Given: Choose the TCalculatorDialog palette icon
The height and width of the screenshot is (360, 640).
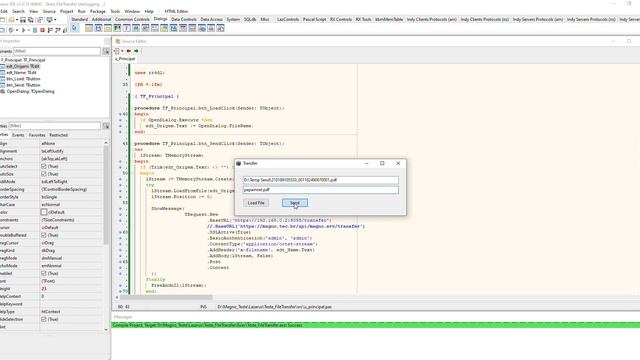Looking at the screenshot, I should click(192, 28).
